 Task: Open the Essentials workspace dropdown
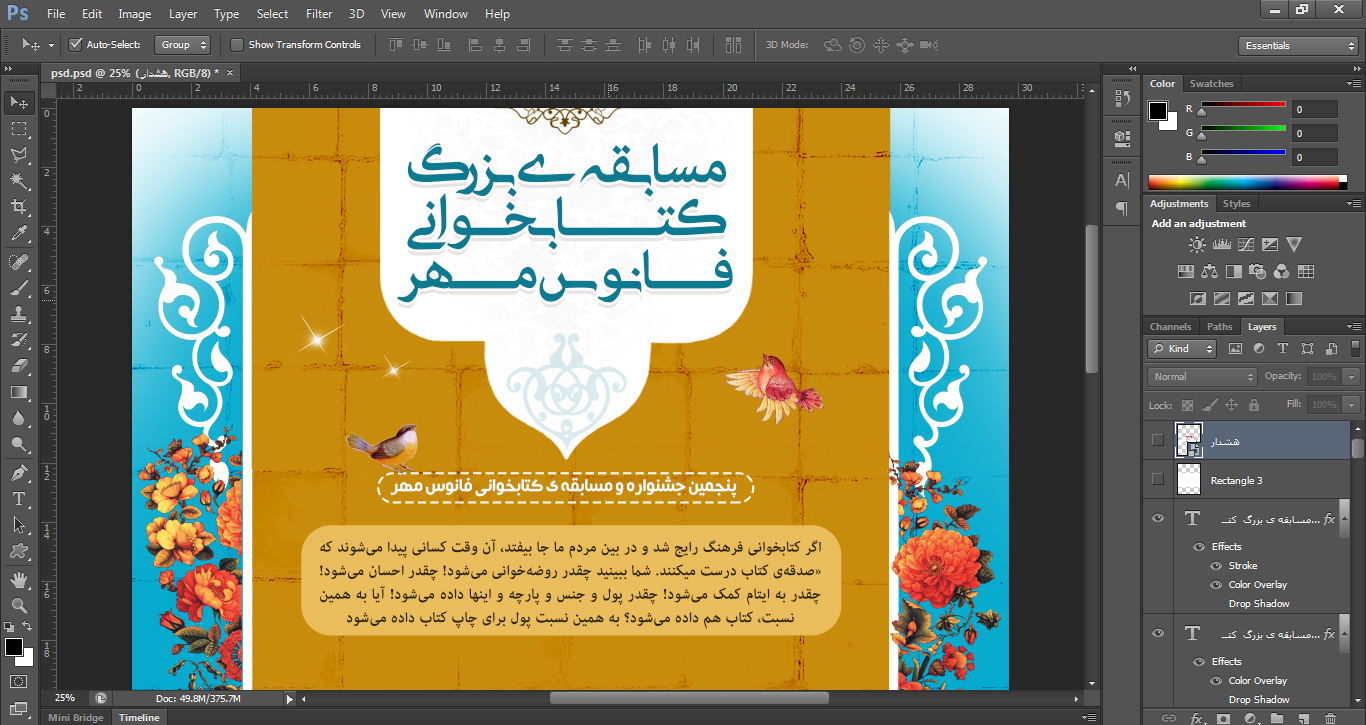[x=1296, y=46]
